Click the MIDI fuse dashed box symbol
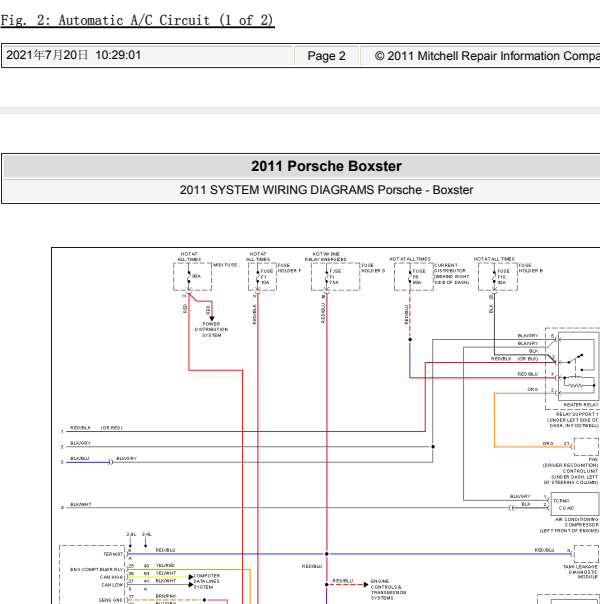Viewport: 600px width, 604px height. (x=192, y=277)
